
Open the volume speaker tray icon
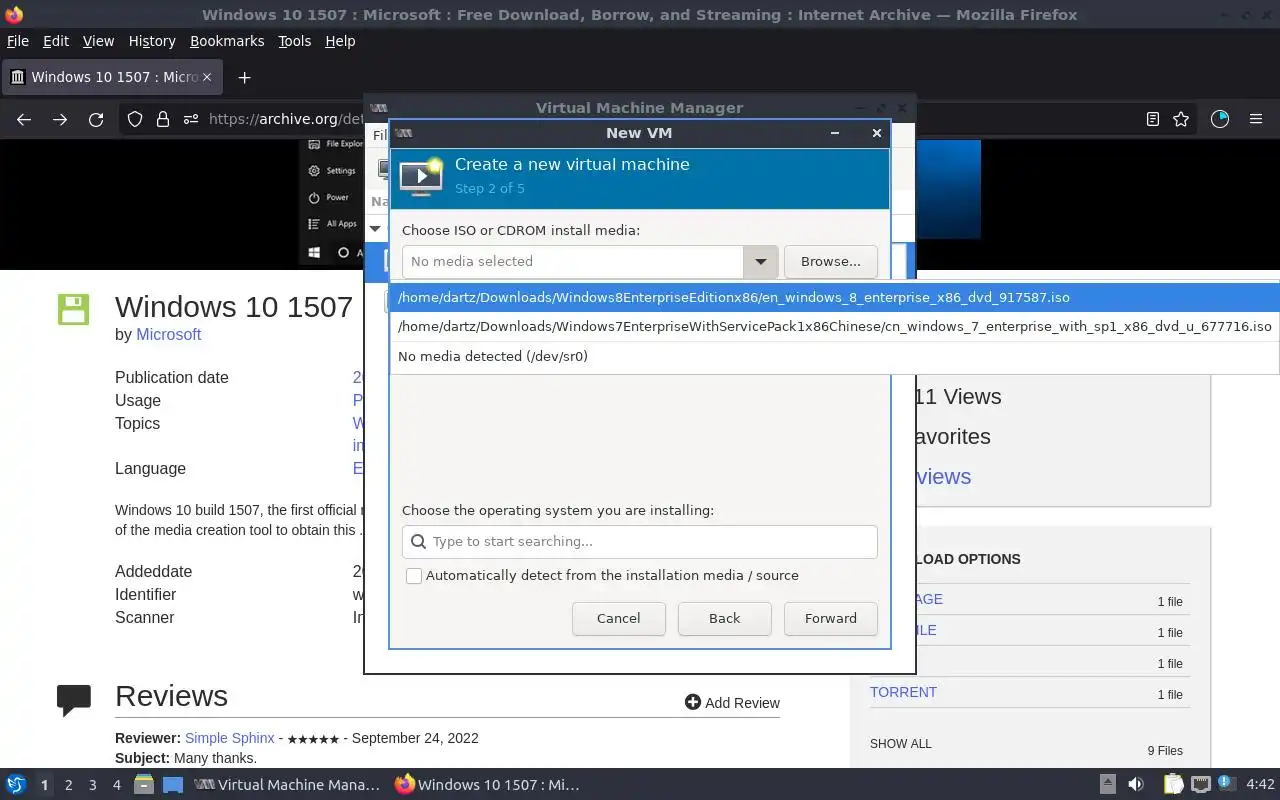[1135, 785]
